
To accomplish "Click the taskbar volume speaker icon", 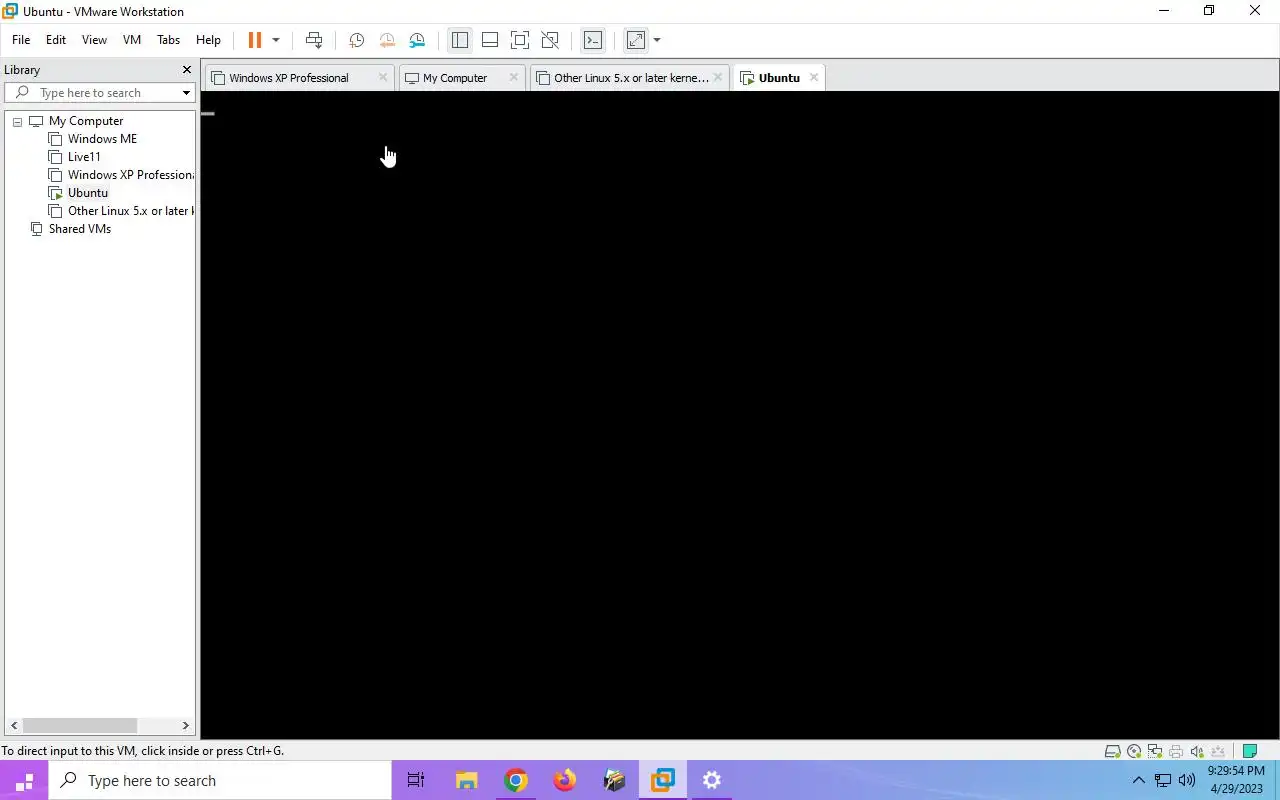I will [1187, 781].
